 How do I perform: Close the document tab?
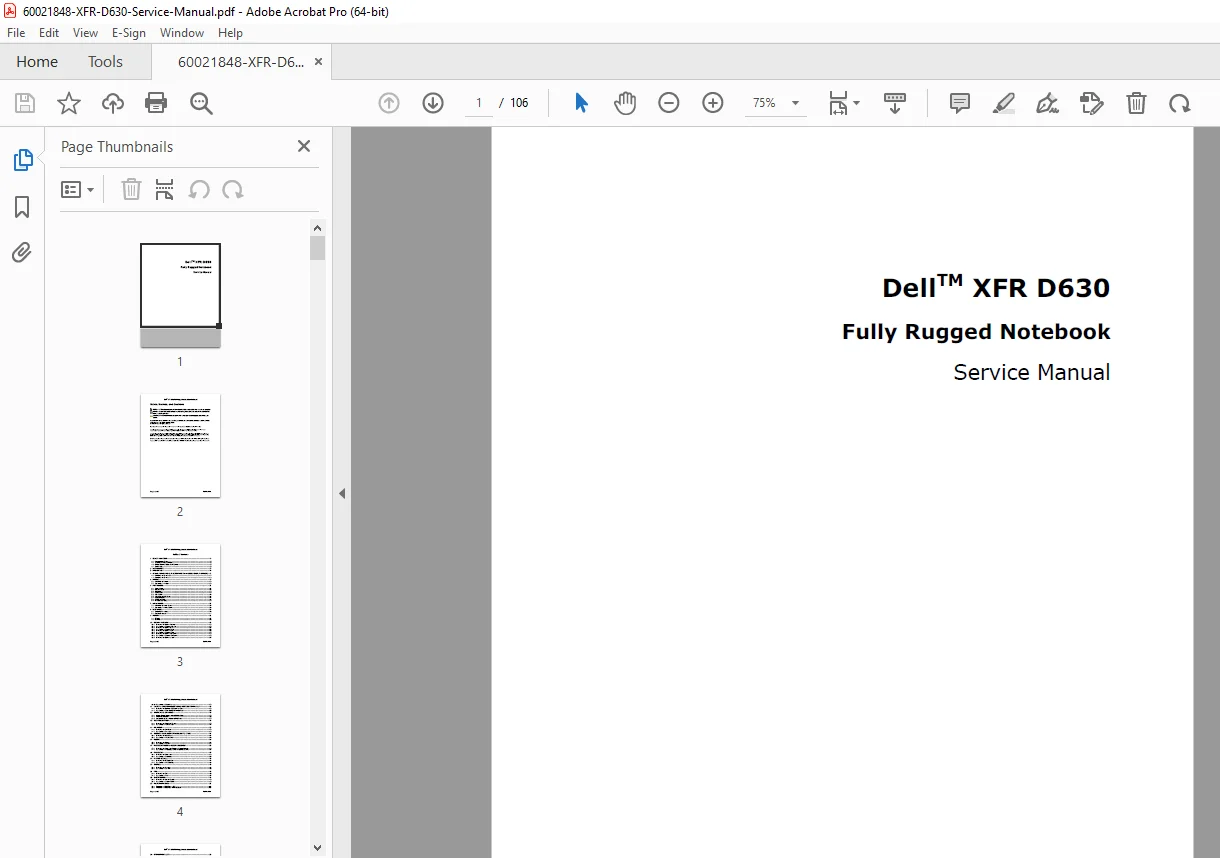[318, 62]
